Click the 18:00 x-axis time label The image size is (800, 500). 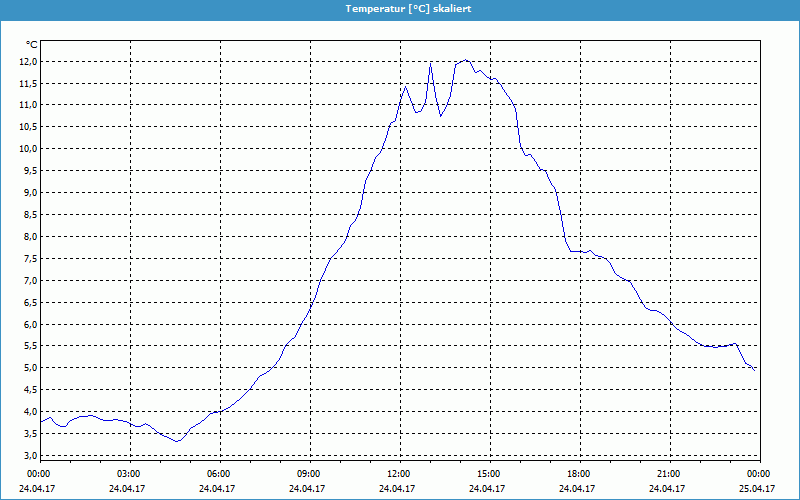pos(578,474)
